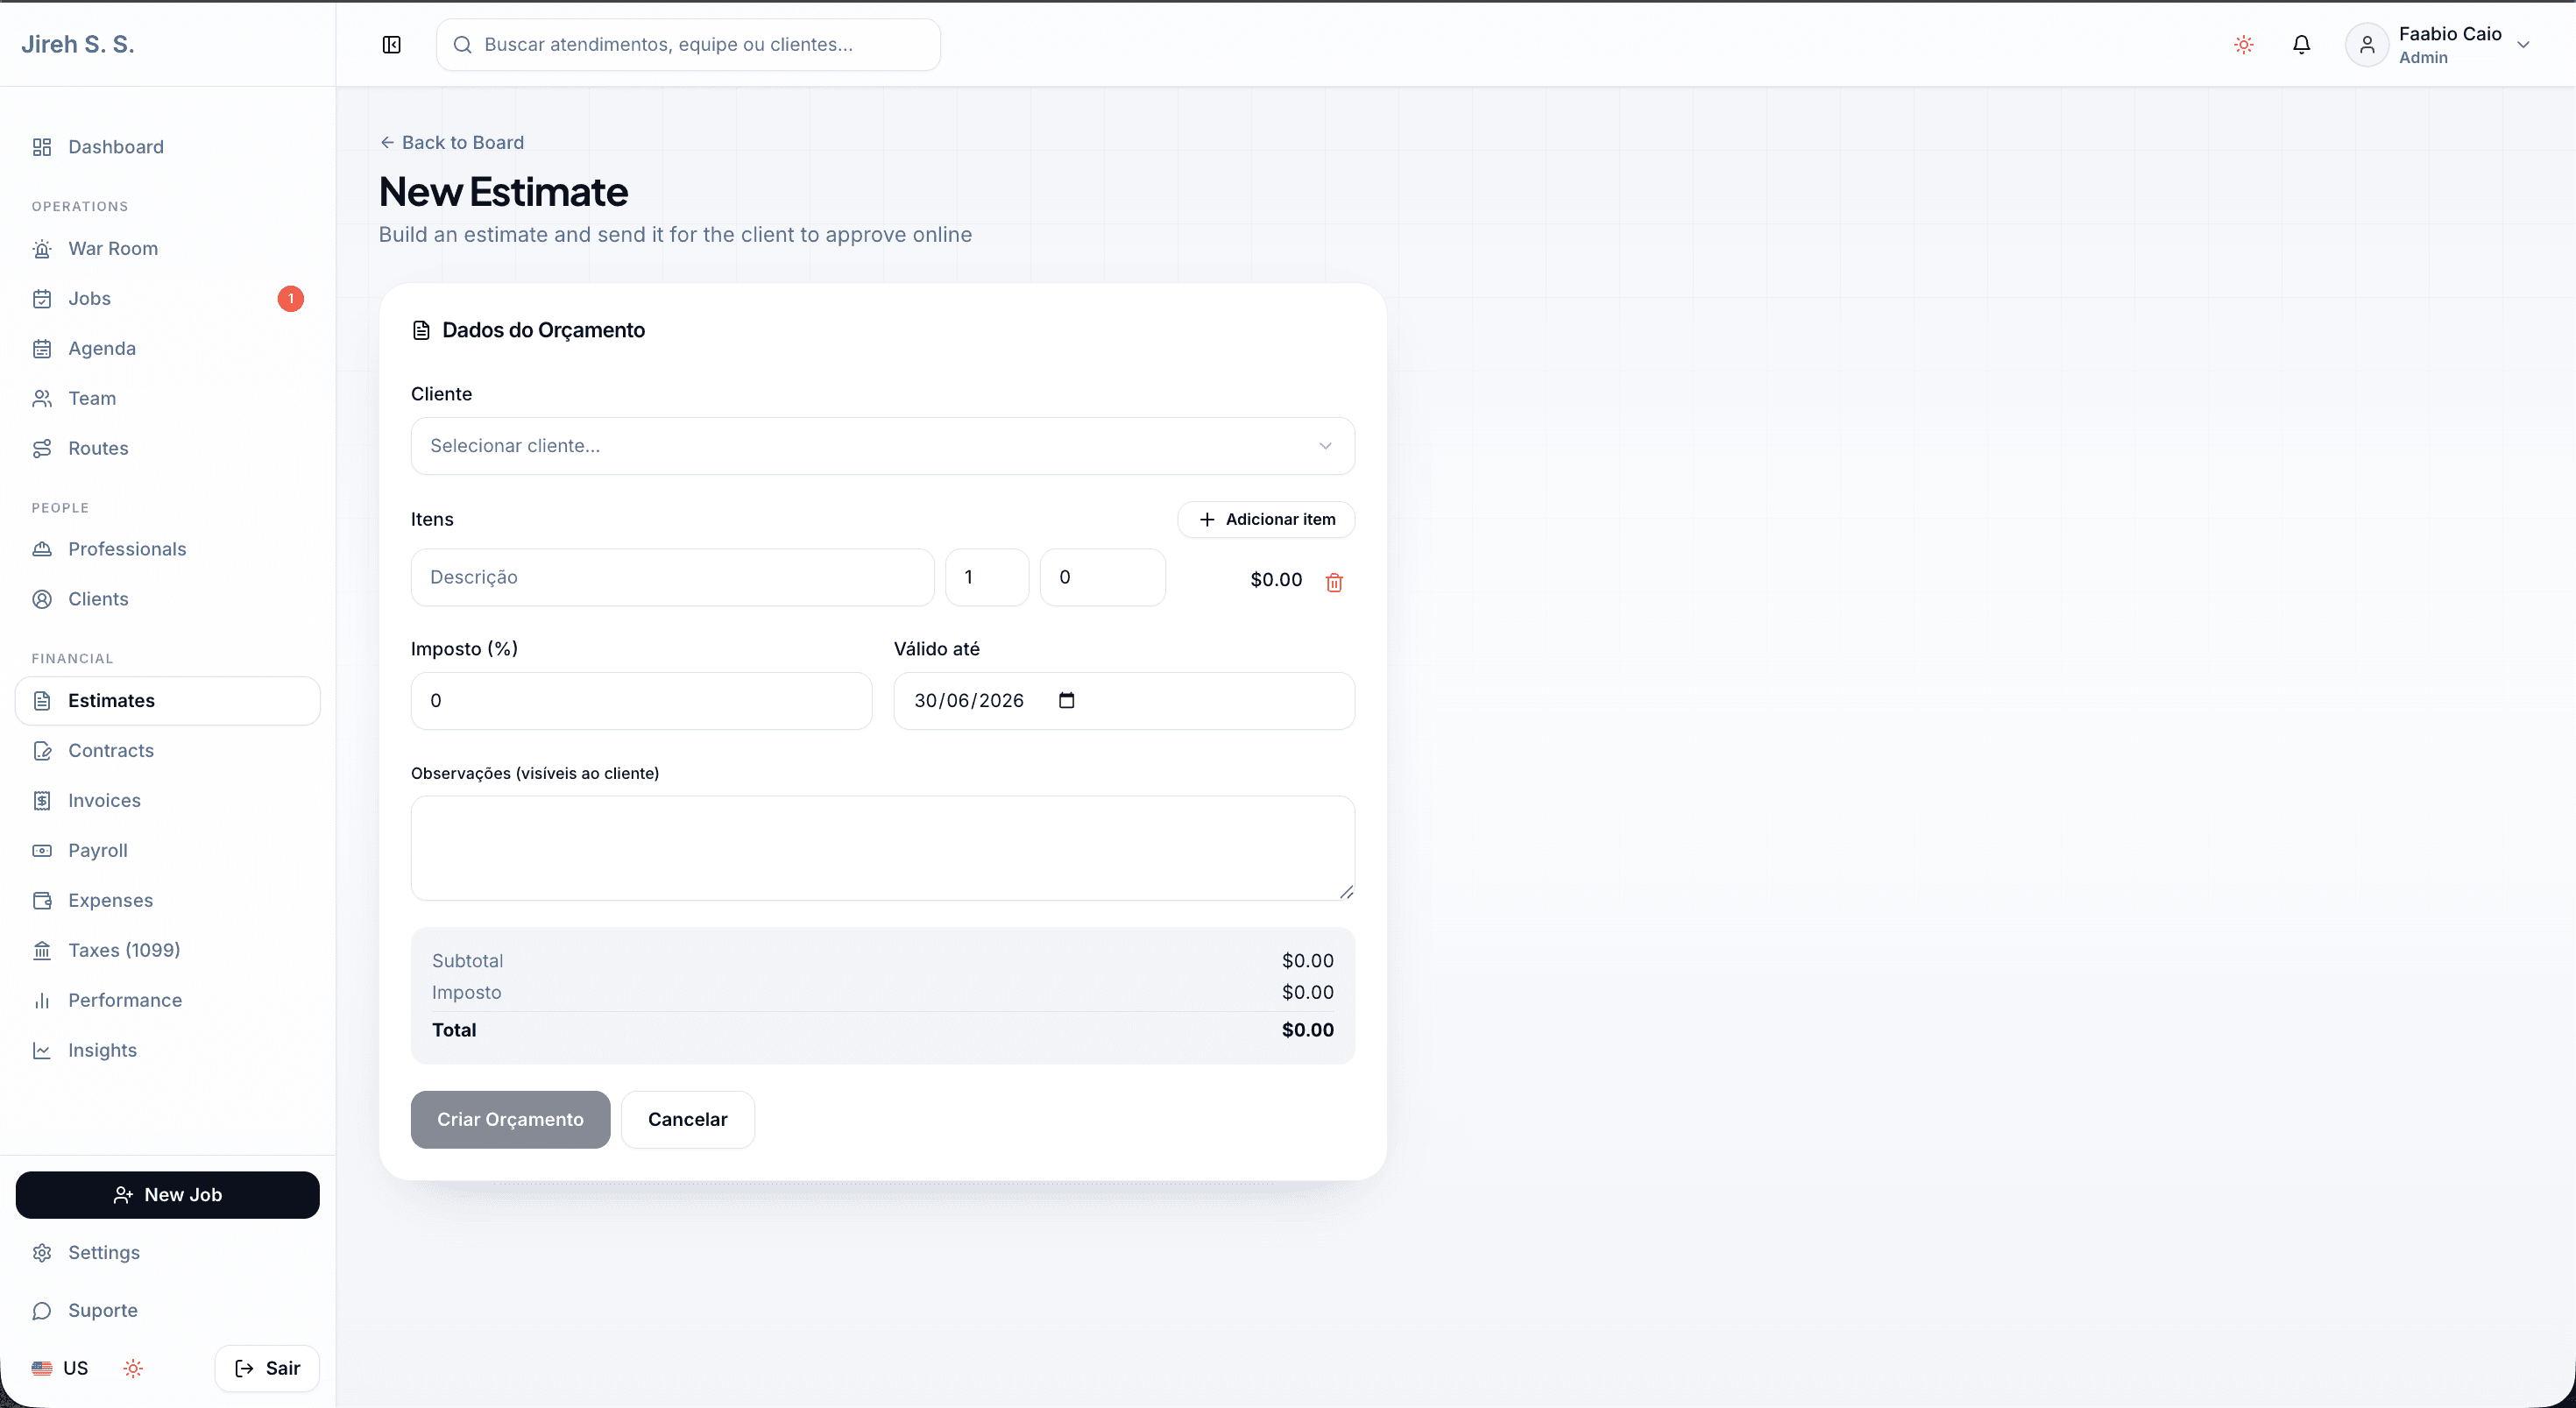
Task: Delete item with red trash icon
Action: coord(1334,582)
